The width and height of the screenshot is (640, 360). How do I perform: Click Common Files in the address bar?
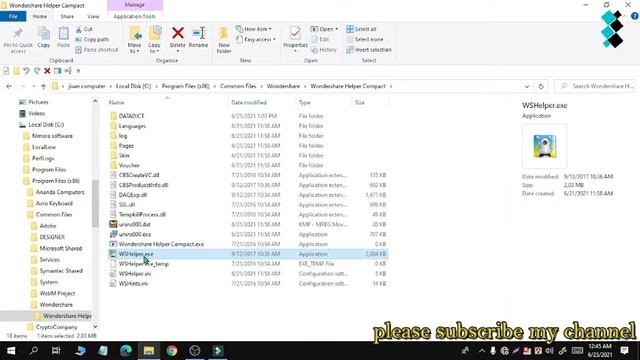238,86
